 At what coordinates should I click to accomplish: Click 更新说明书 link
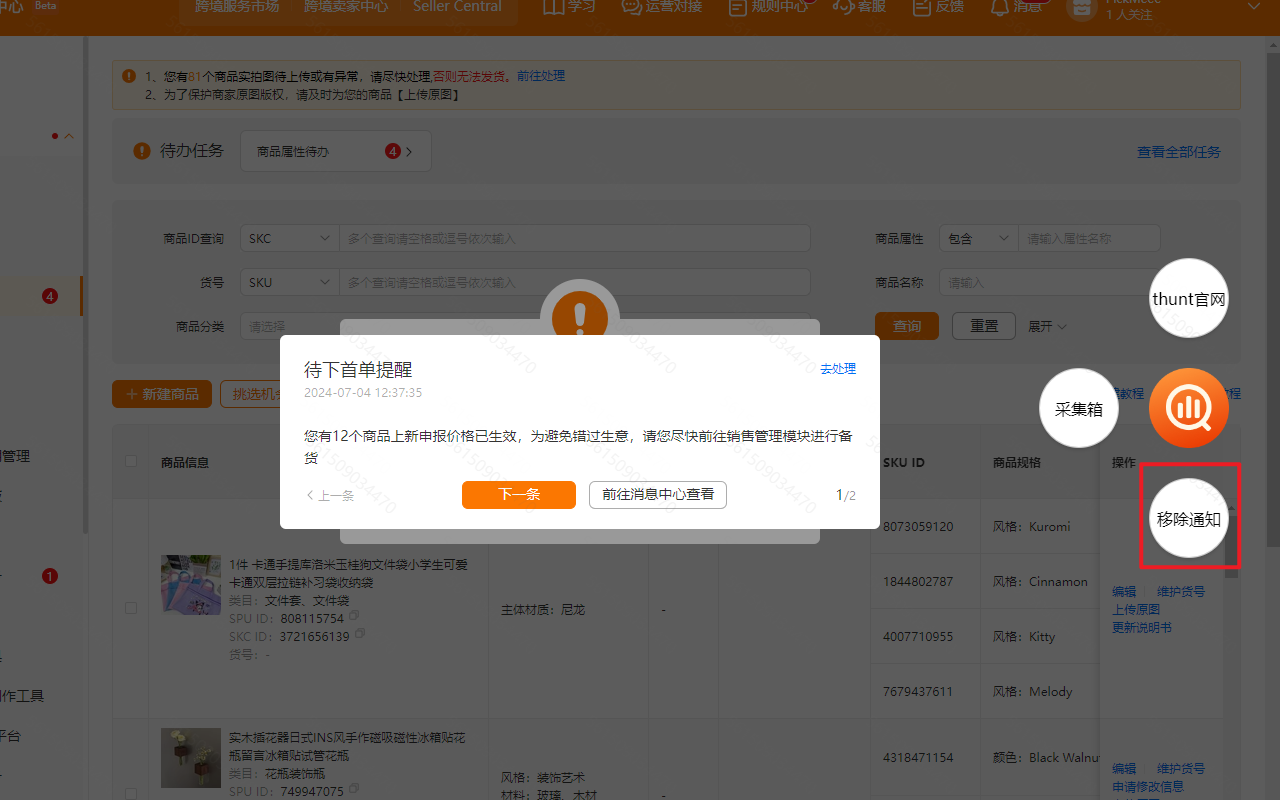1142,628
